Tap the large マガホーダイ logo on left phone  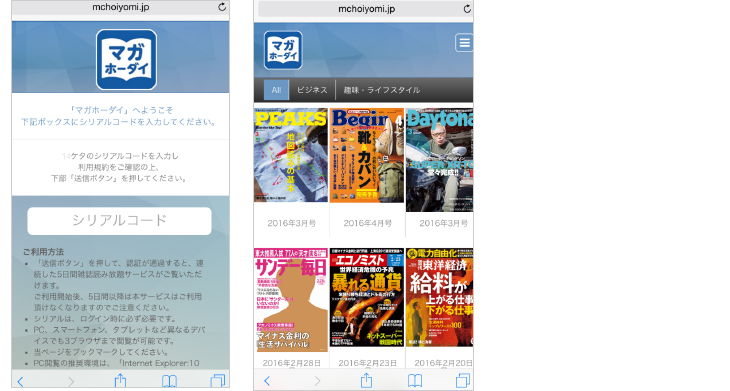[126, 60]
